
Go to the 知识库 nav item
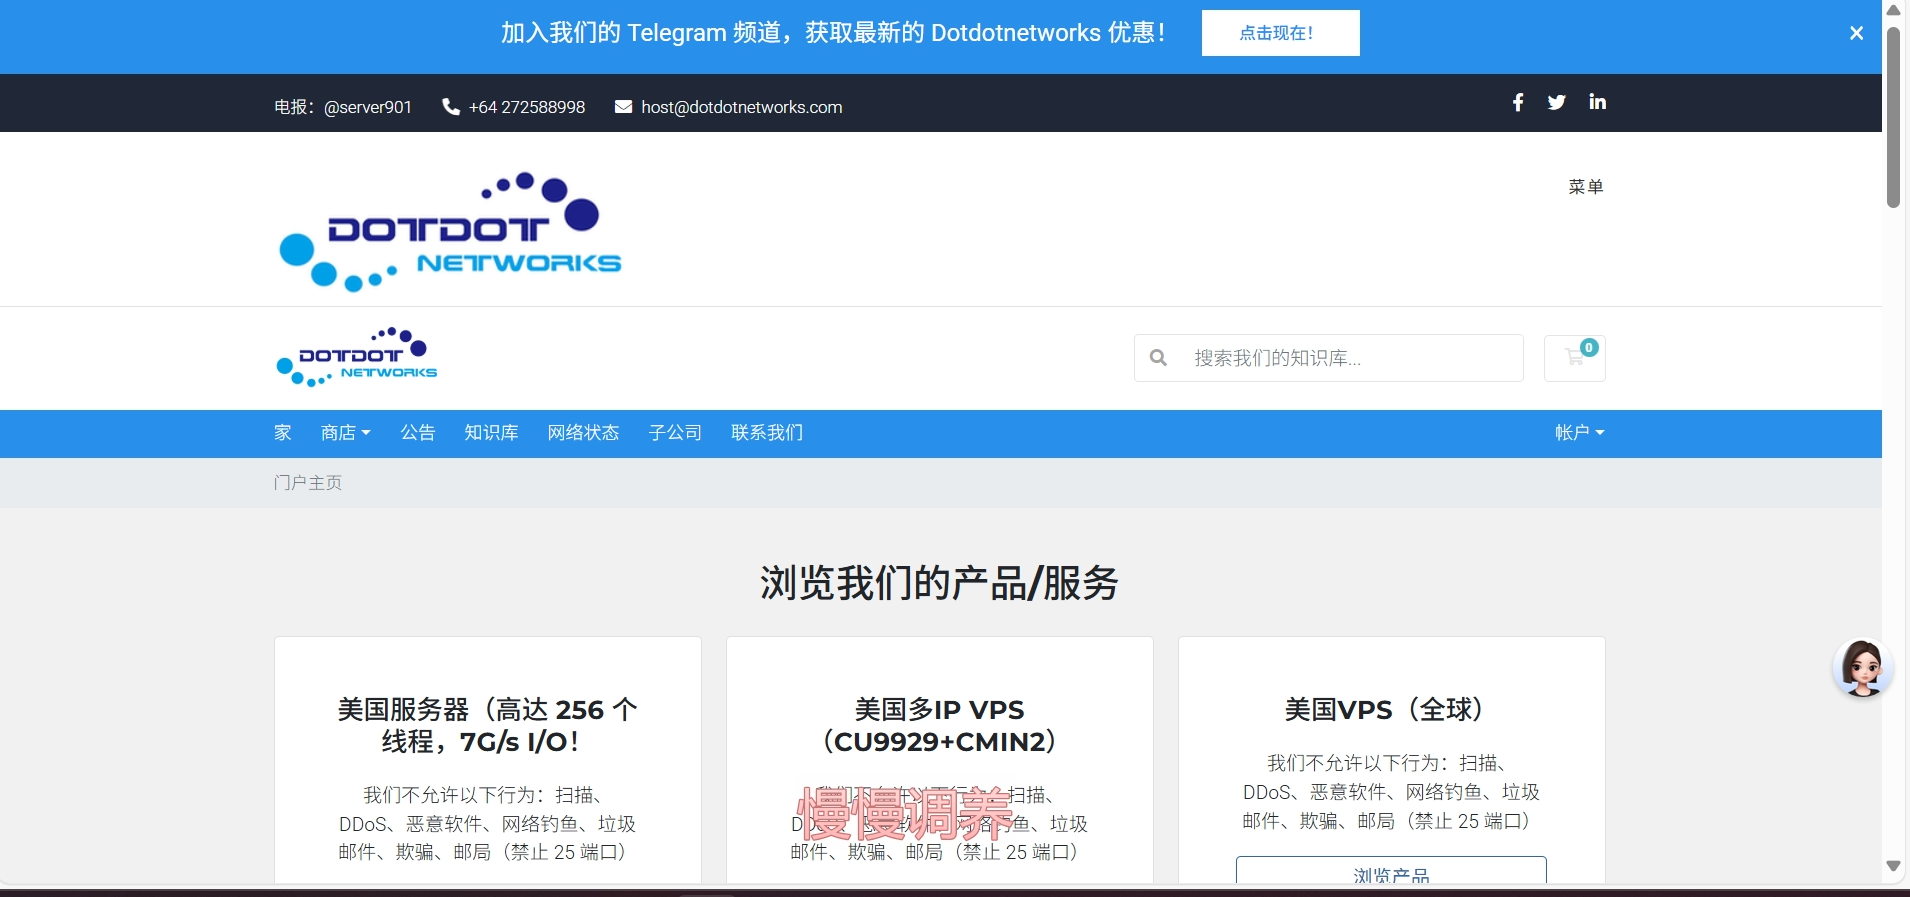491,433
